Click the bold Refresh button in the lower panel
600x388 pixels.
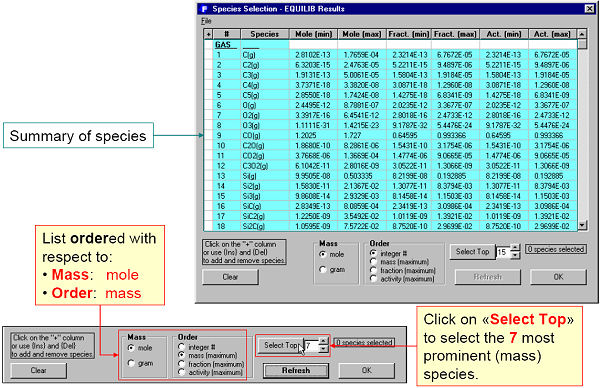click(296, 370)
